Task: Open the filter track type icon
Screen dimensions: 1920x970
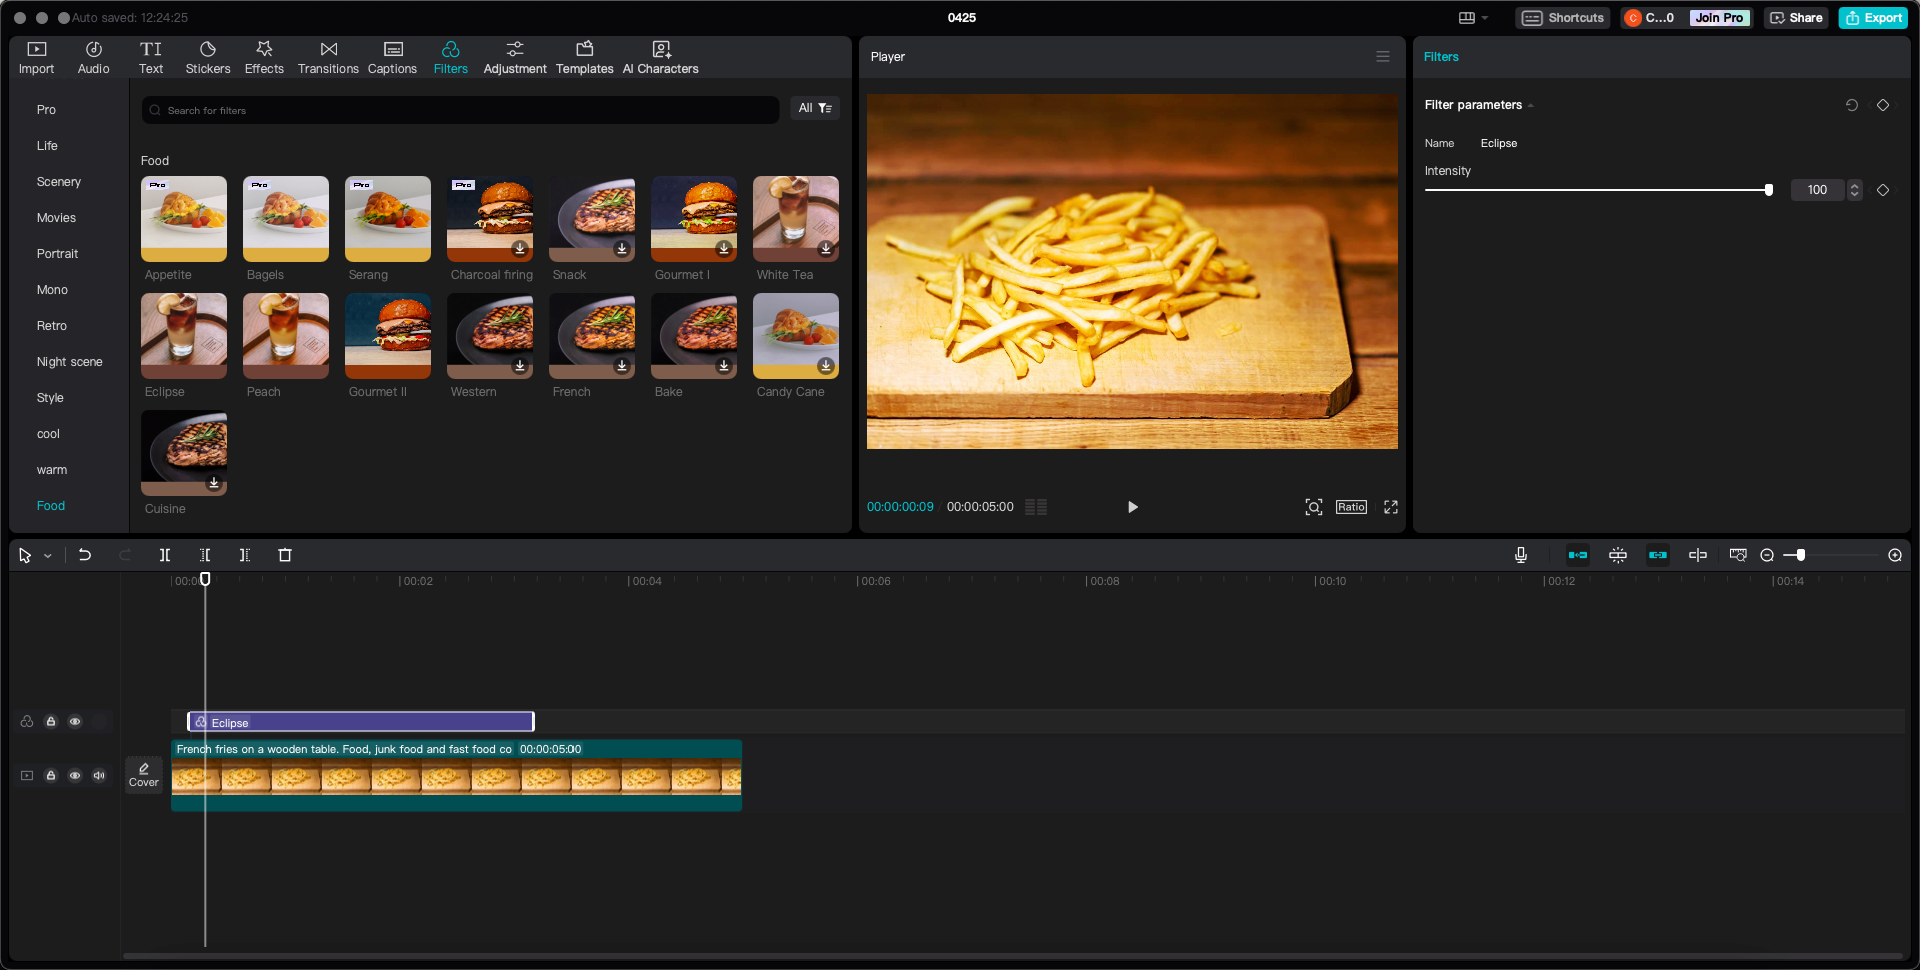Action: click(x=27, y=721)
